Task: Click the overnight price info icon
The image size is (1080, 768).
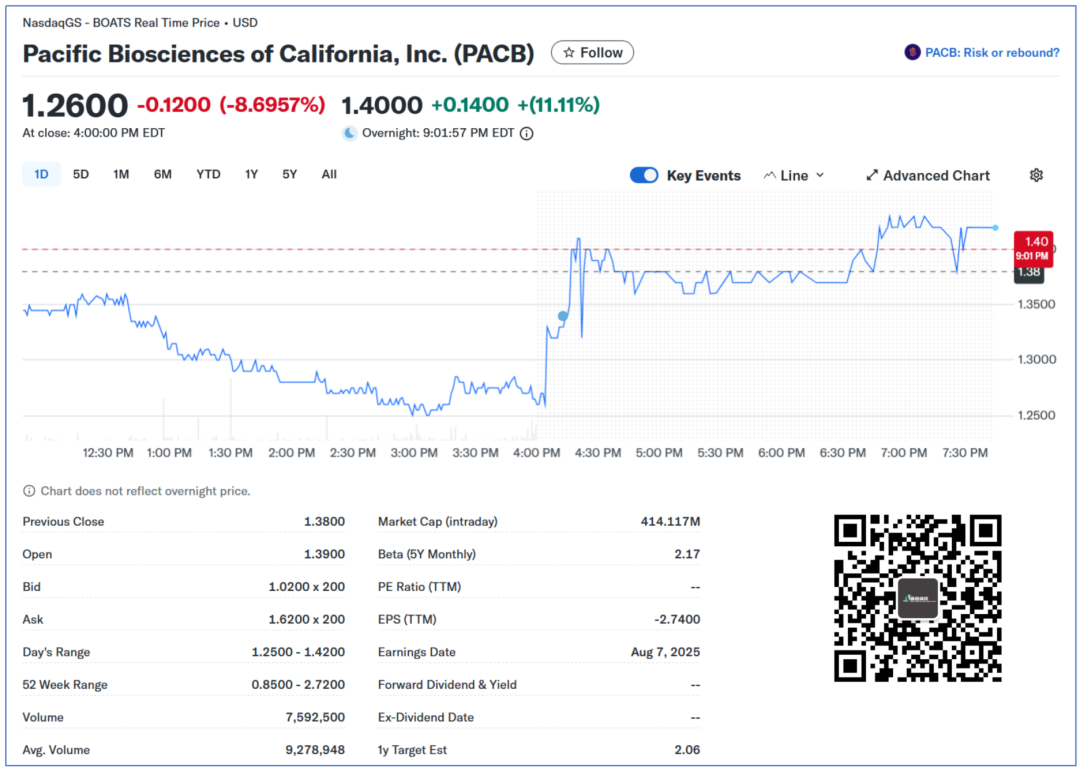Action: 526,134
